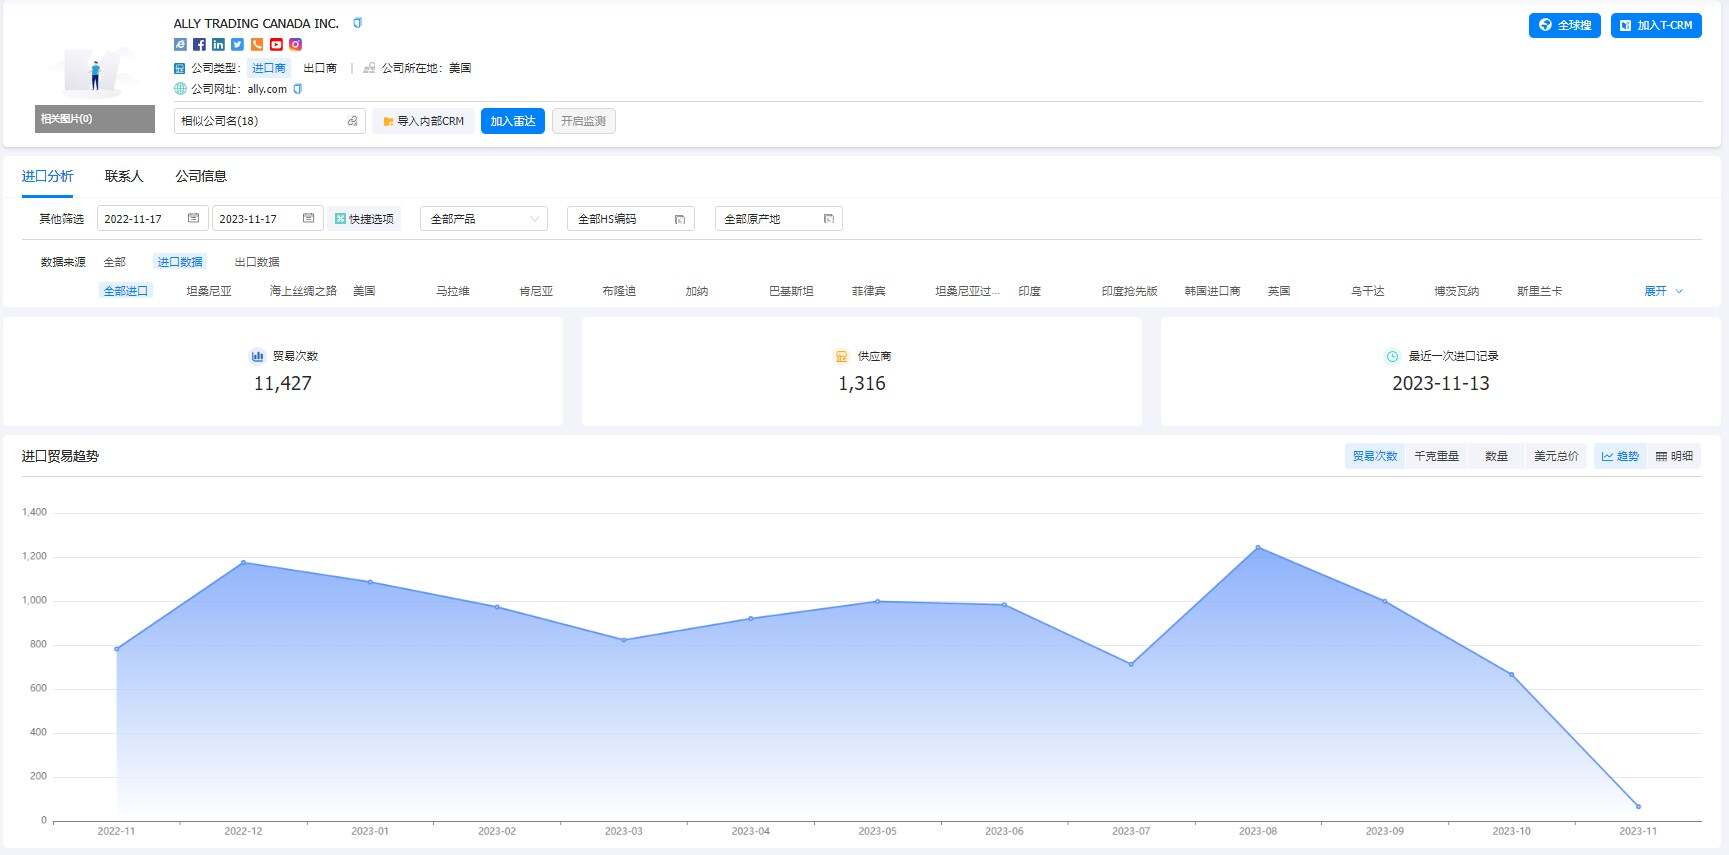Screen dimensions: 1729x855
Task: Click the building icon next to 公司类型
Action: [180, 68]
